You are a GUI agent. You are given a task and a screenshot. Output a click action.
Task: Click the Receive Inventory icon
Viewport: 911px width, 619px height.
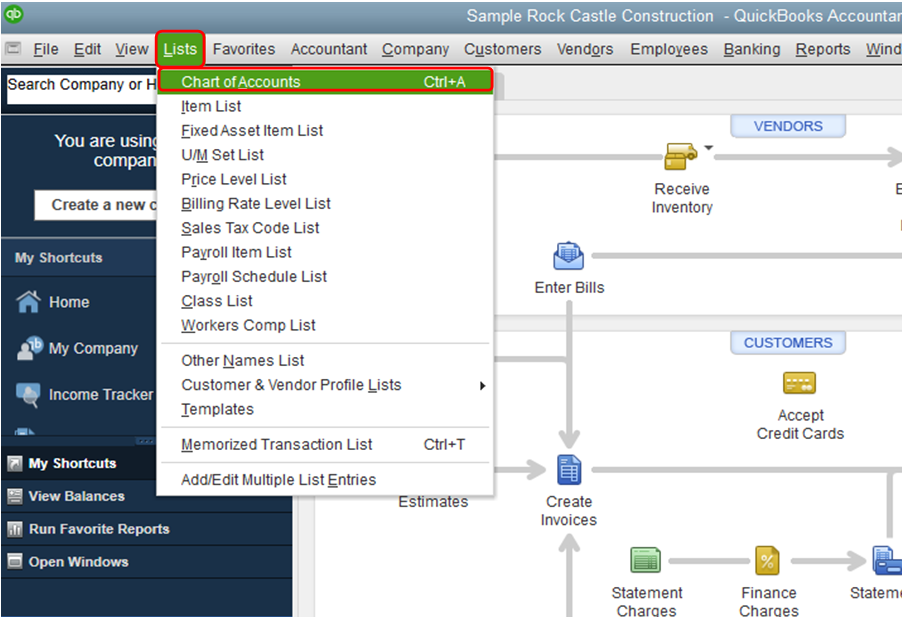coord(680,156)
